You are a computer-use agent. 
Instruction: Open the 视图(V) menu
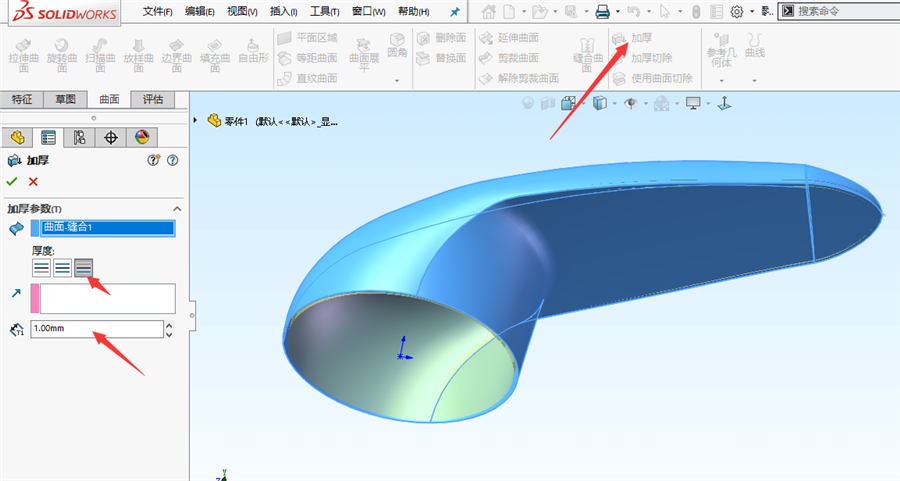click(x=242, y=11)
